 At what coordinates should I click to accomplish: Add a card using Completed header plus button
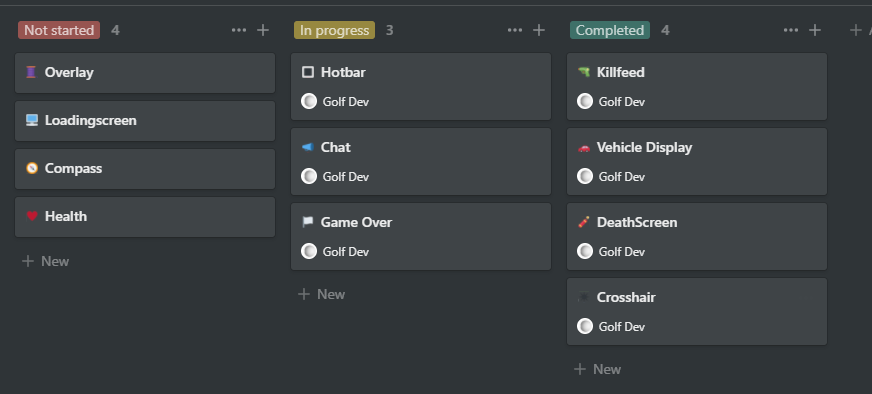[815, 30]
